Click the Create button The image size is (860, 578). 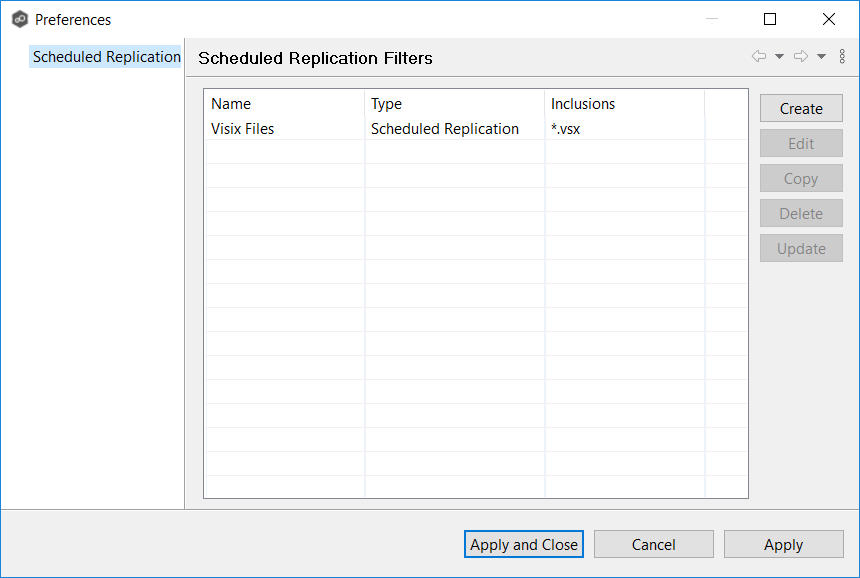801,108
